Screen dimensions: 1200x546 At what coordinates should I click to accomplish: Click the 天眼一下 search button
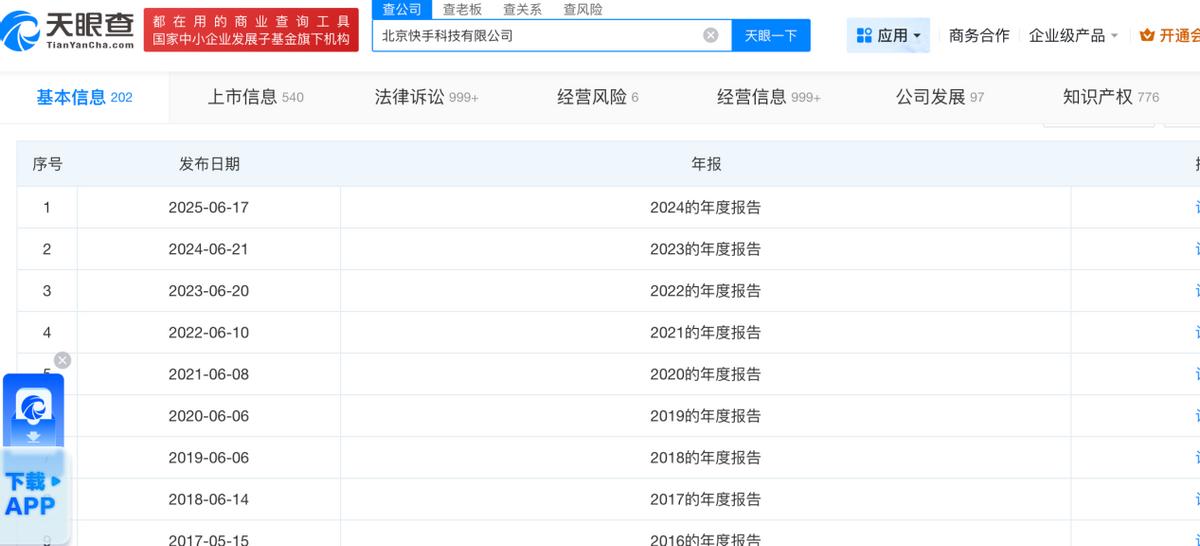(x=771, y=35)
